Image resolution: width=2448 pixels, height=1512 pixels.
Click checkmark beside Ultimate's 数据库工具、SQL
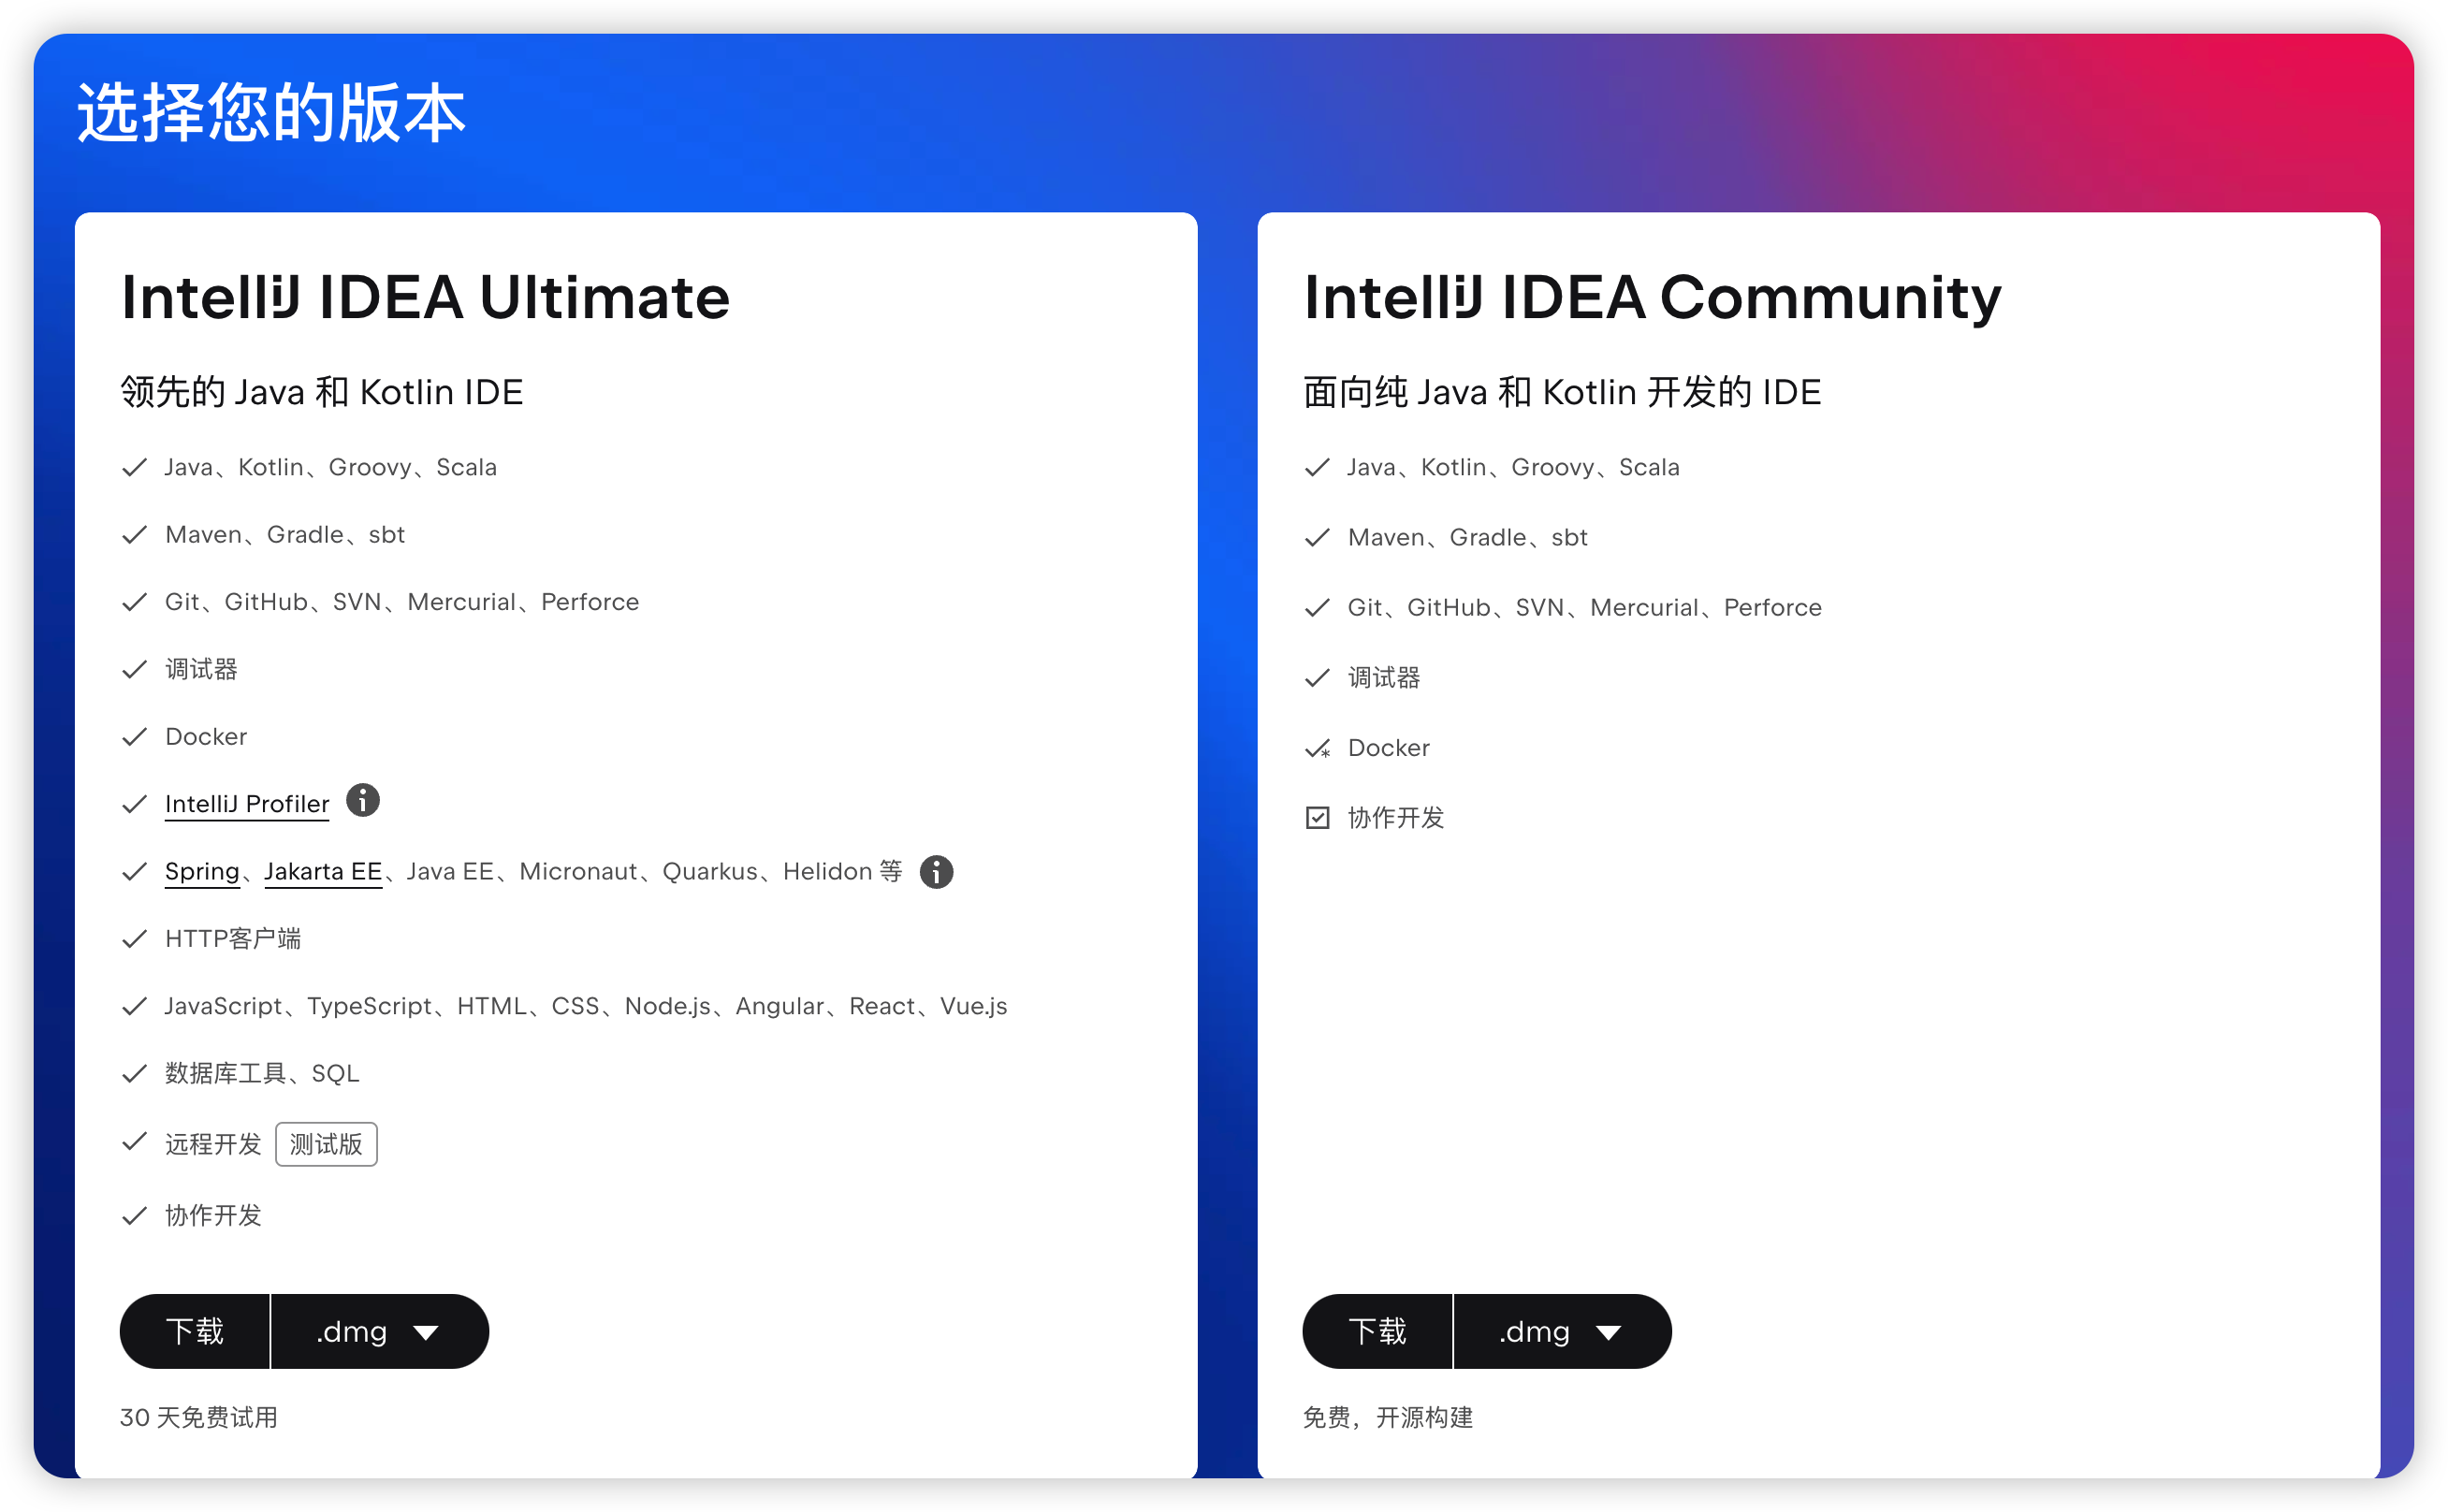pyautogui.click(x=134, y=1073)
